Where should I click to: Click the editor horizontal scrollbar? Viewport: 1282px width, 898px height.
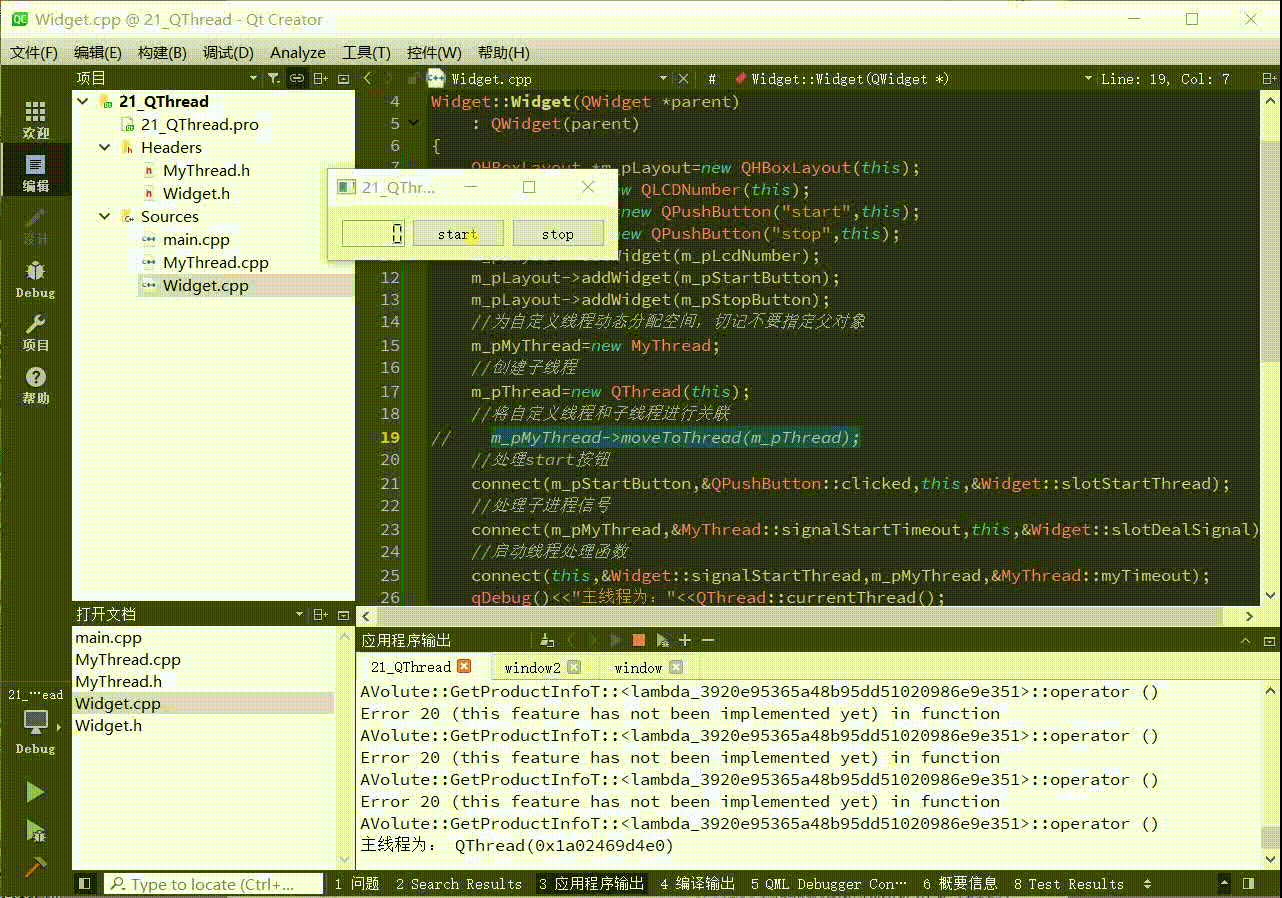pyautogui.click(x=807, y=617)
